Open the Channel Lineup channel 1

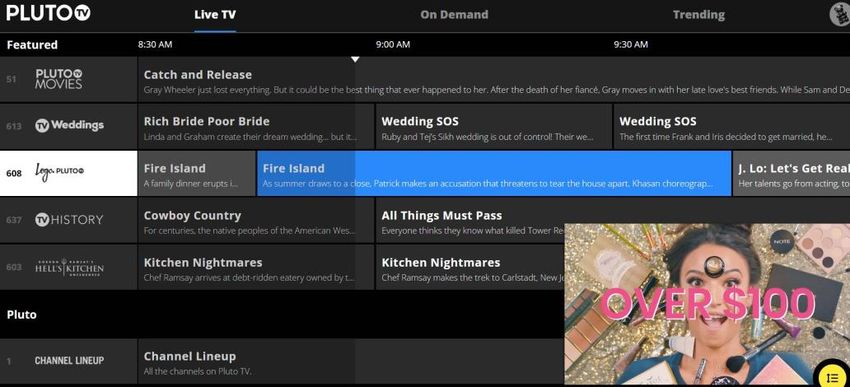(68, 360)
